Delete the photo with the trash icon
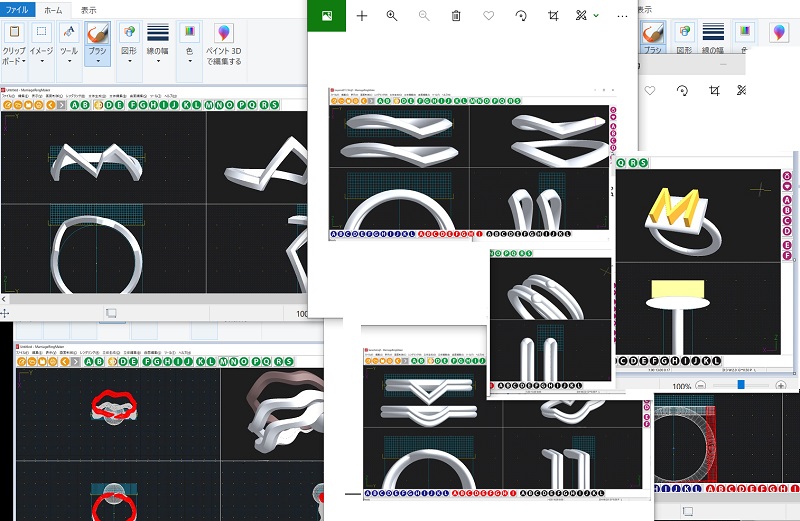This screenshot has height=521, width=800. 456,16
